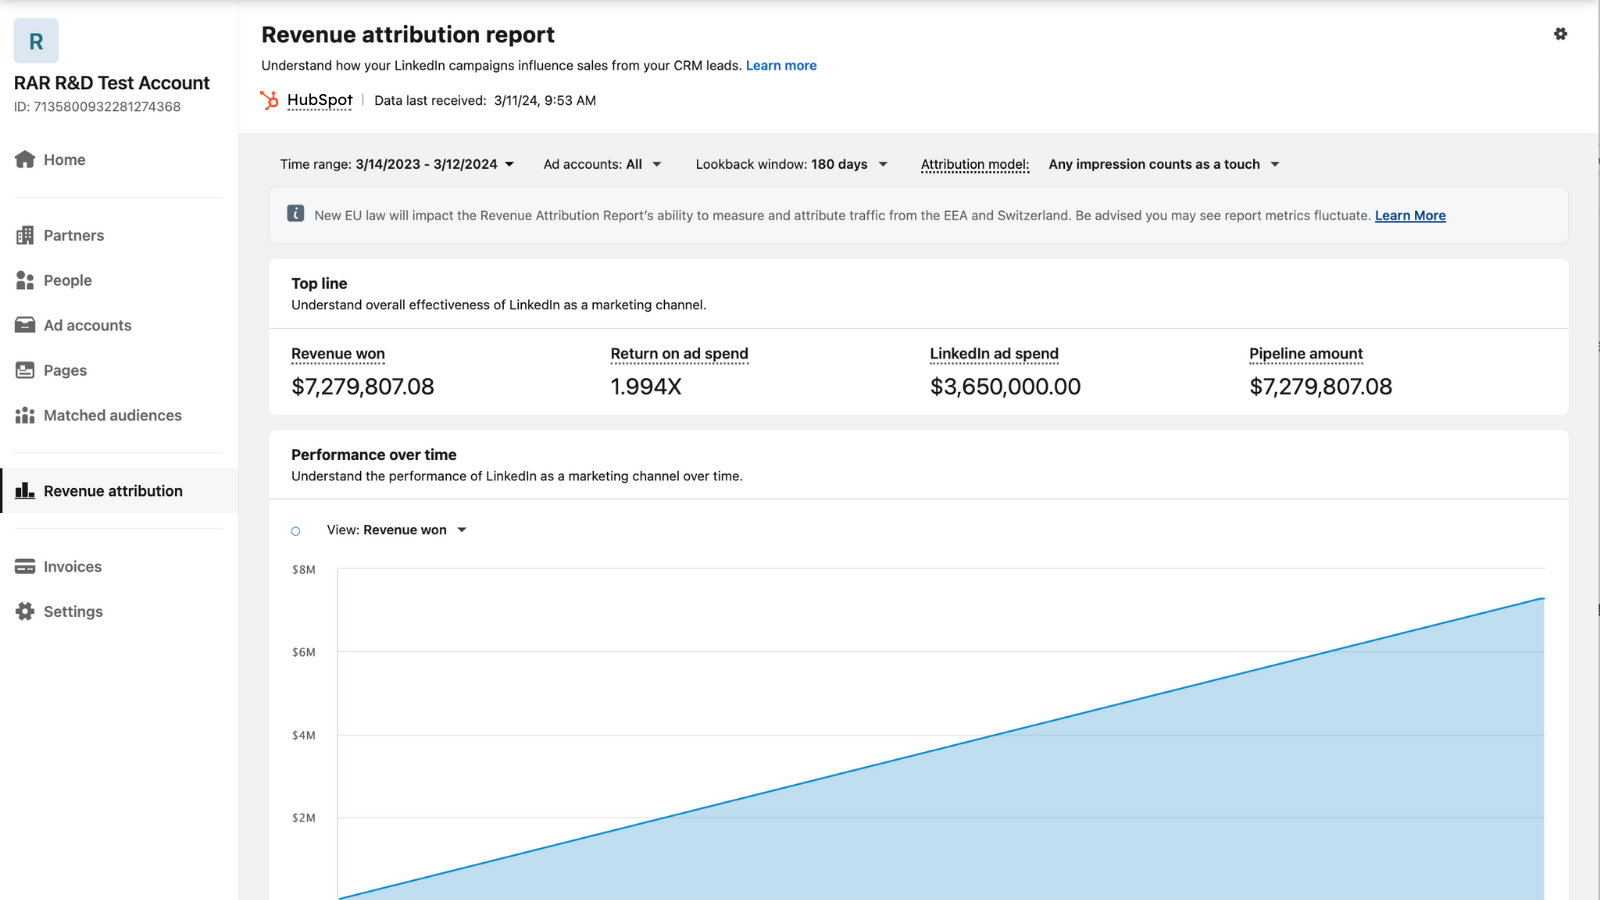This screenshot has height=900, width=1600.
Task: Click the Home house icon in sidebar
Action: pyautogui.click(x=25, y=160)
